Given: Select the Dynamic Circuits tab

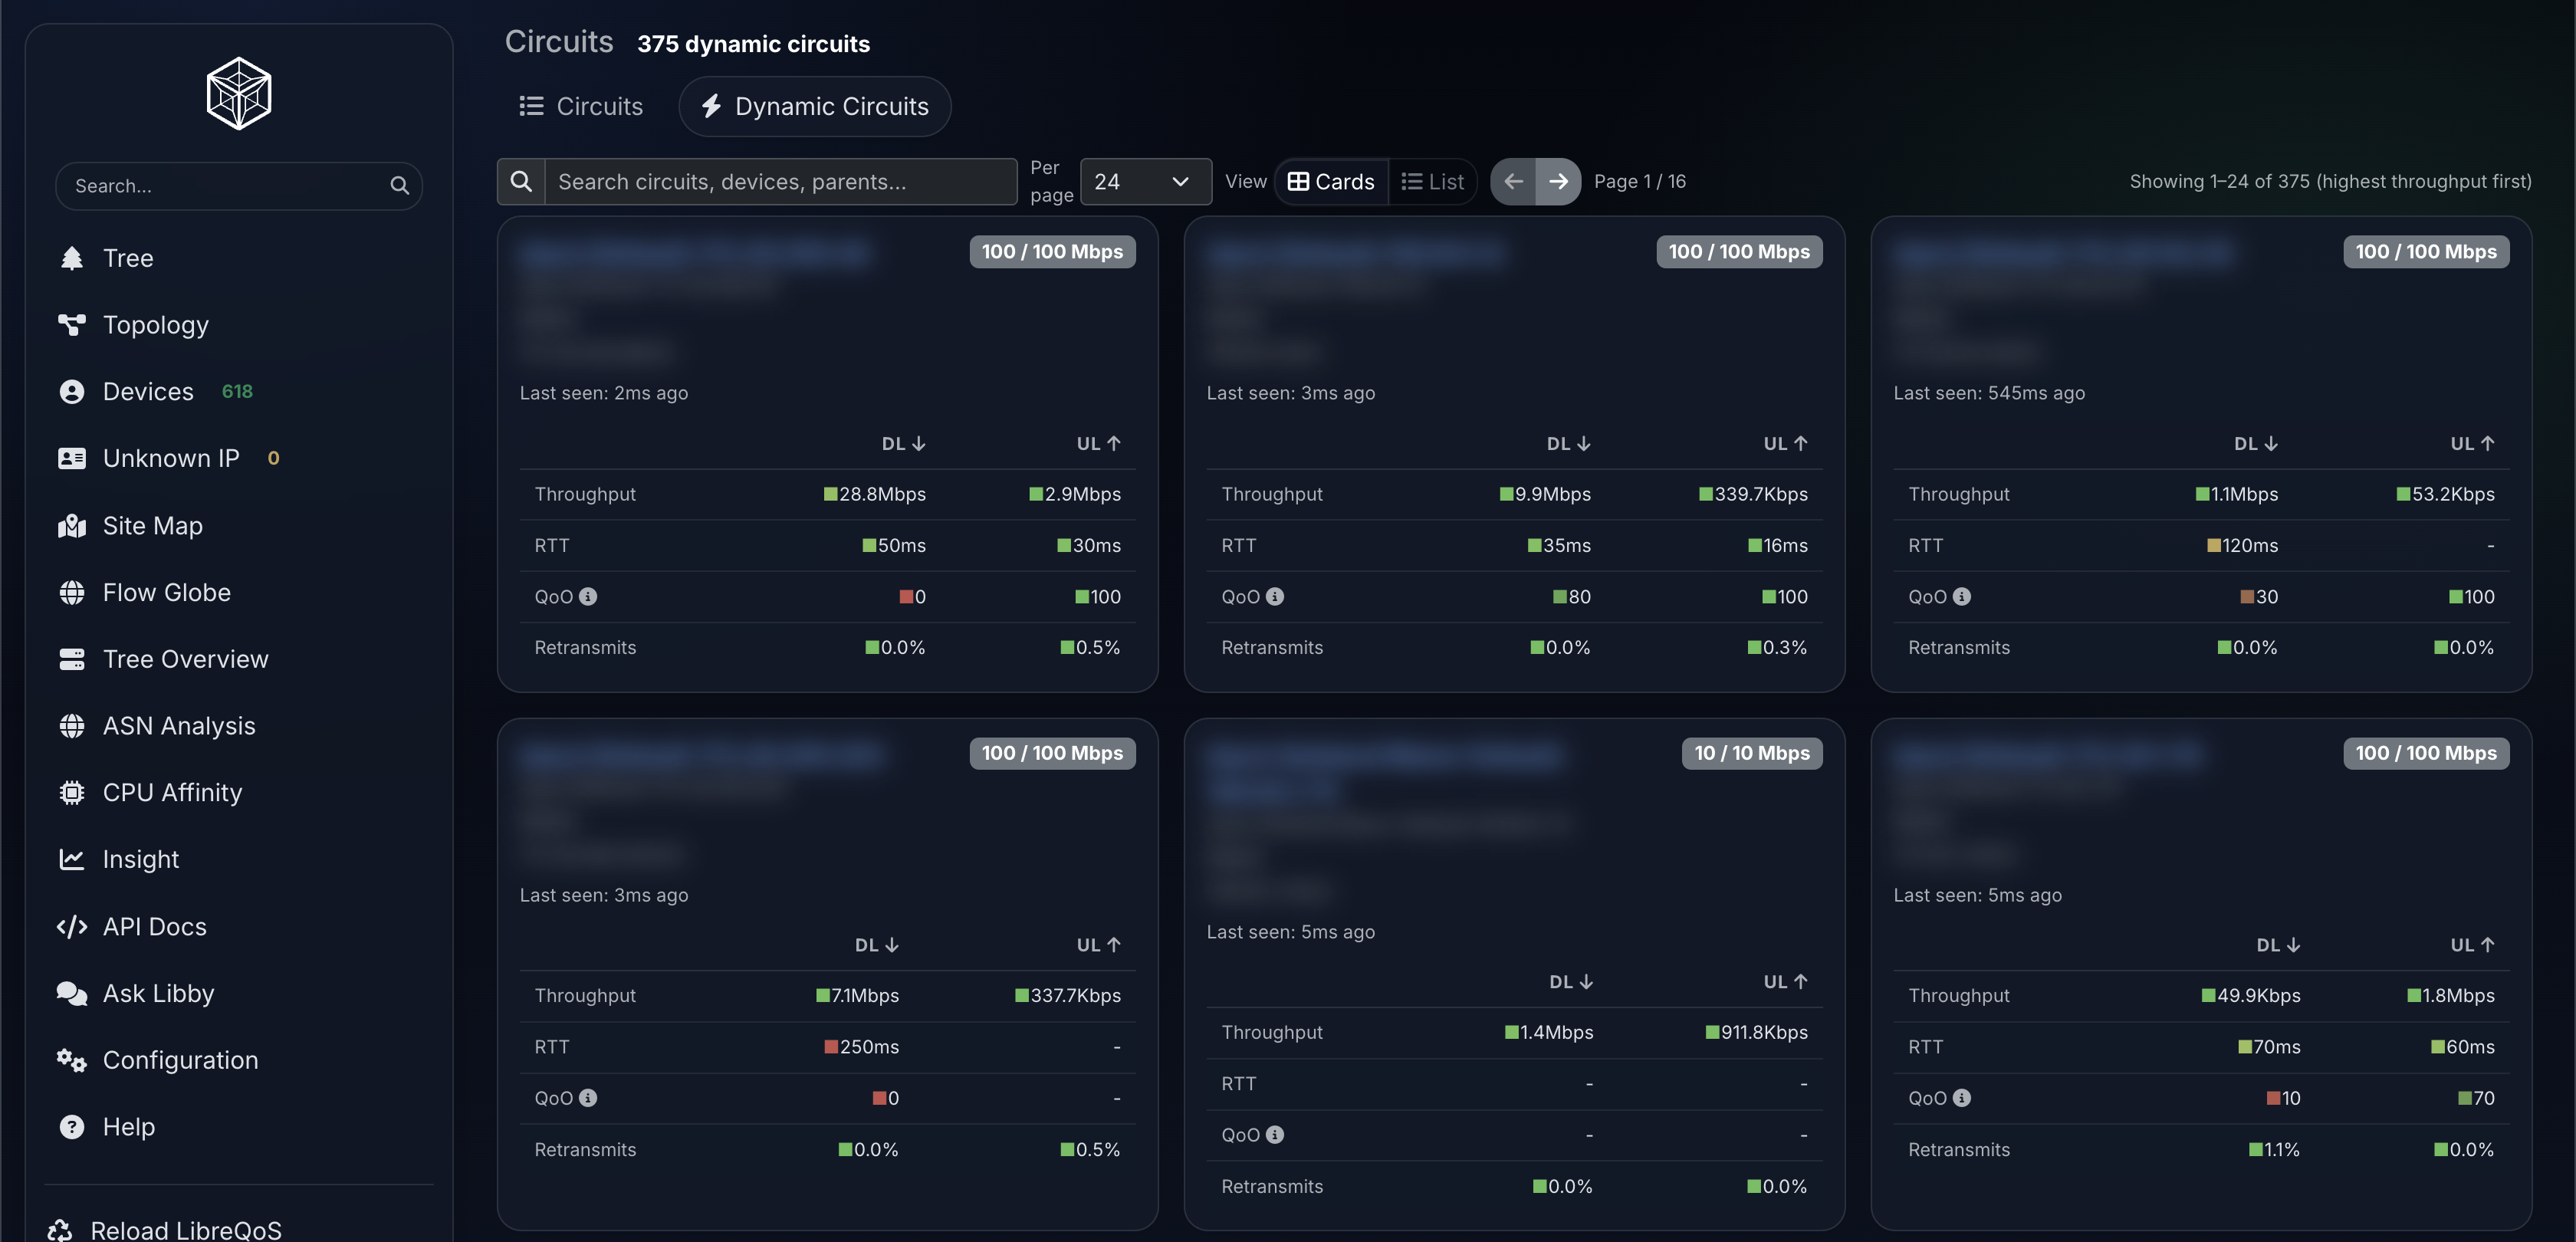Looking at the screenshot, I should pyautogui.click(x=814, y=106).
